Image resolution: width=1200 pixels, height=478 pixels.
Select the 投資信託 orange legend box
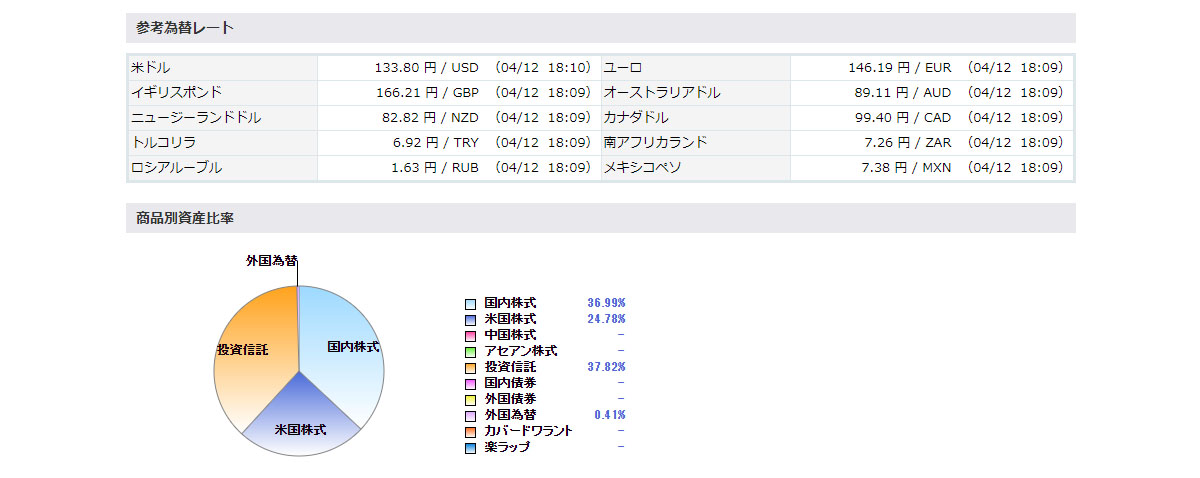pos(470,367)
